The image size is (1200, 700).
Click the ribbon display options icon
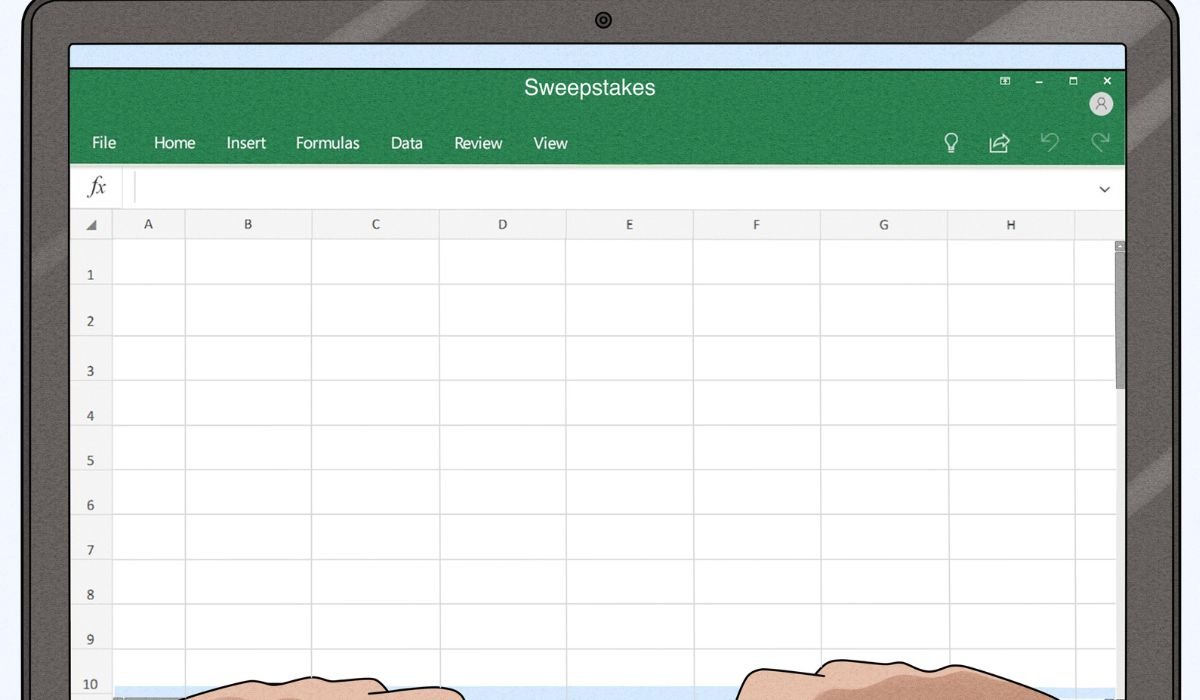coord(1005,81)
